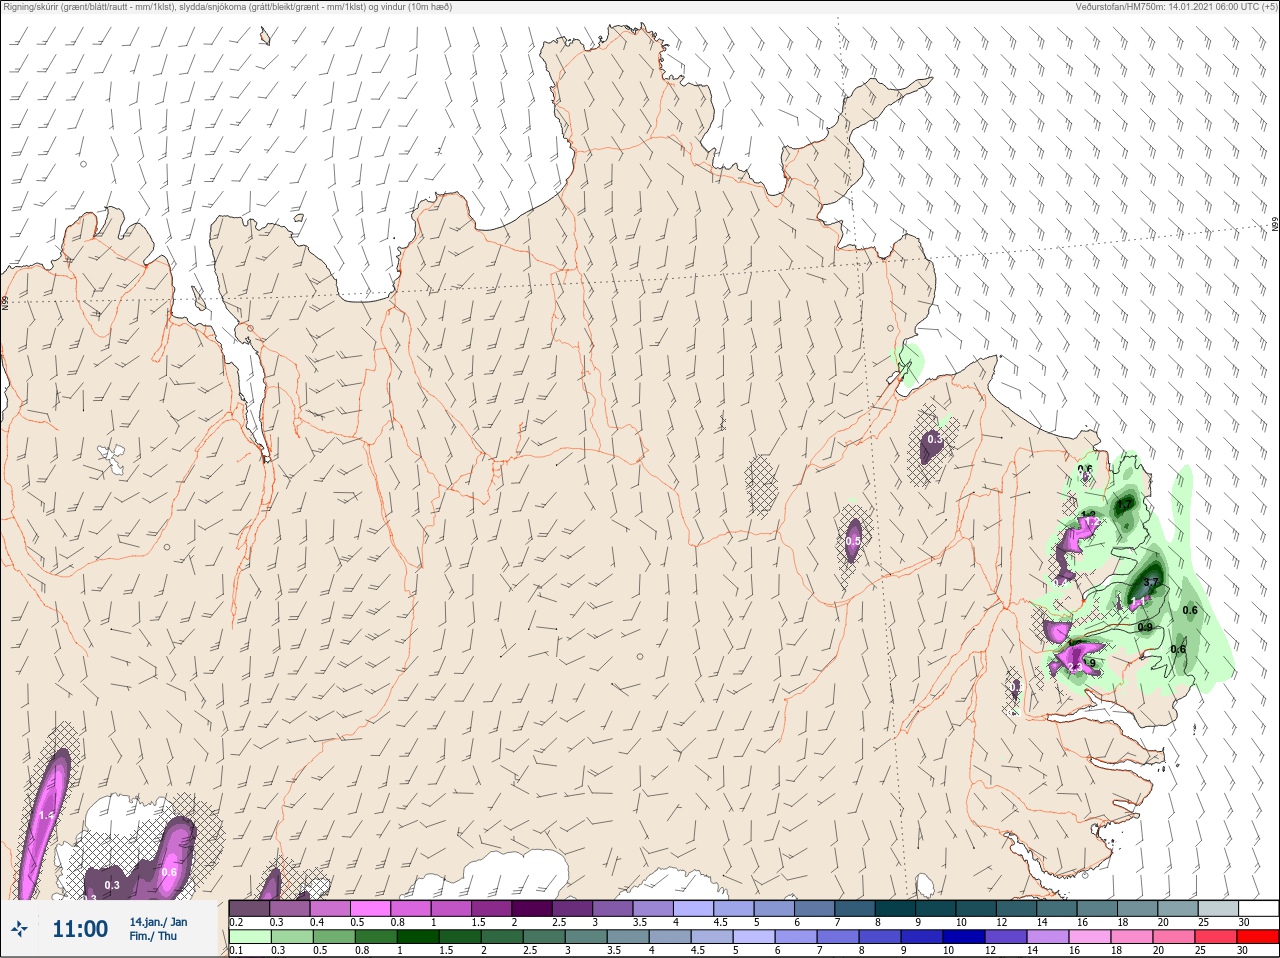1280x958 pixels.
Task: Pick the white top-row legend swatch labeled 30
Action: pos(1258,908)
